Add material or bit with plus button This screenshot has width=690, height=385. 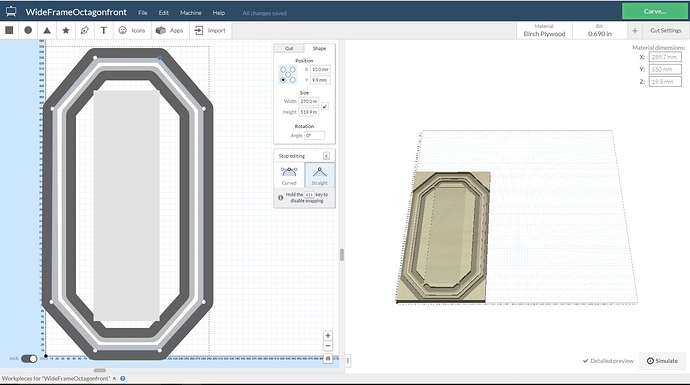click(635, 31)
